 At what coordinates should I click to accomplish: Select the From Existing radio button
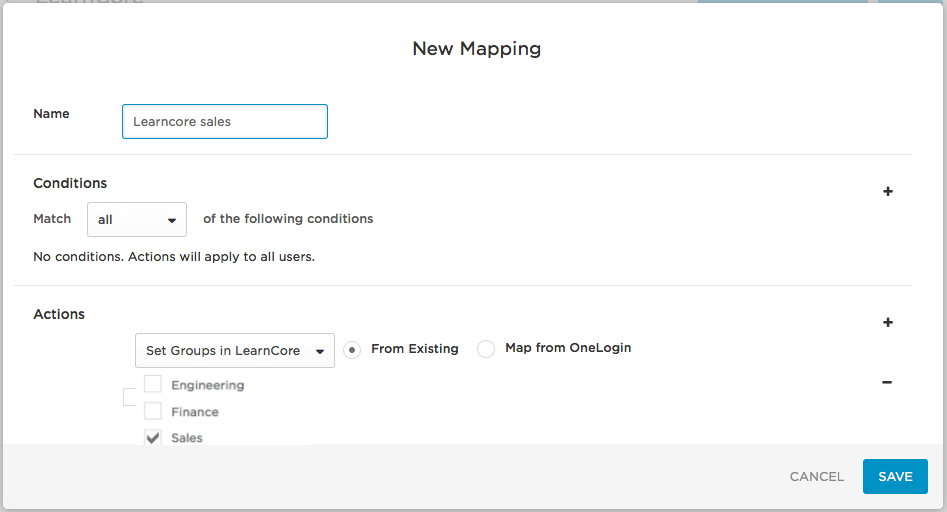[352, 350]
